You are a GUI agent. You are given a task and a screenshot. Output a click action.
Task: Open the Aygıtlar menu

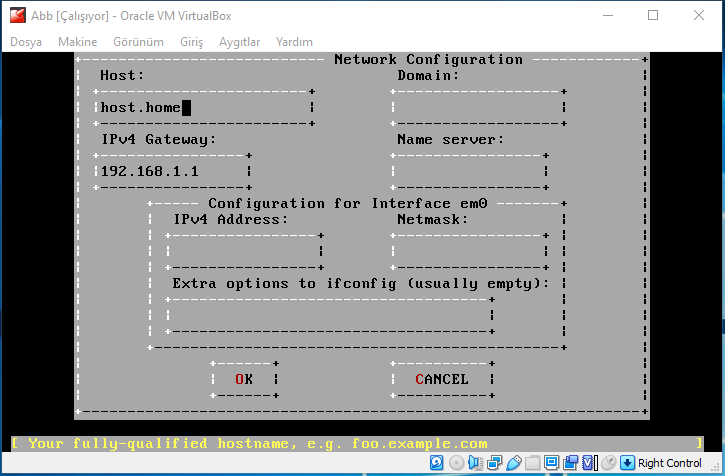(240, 42)
